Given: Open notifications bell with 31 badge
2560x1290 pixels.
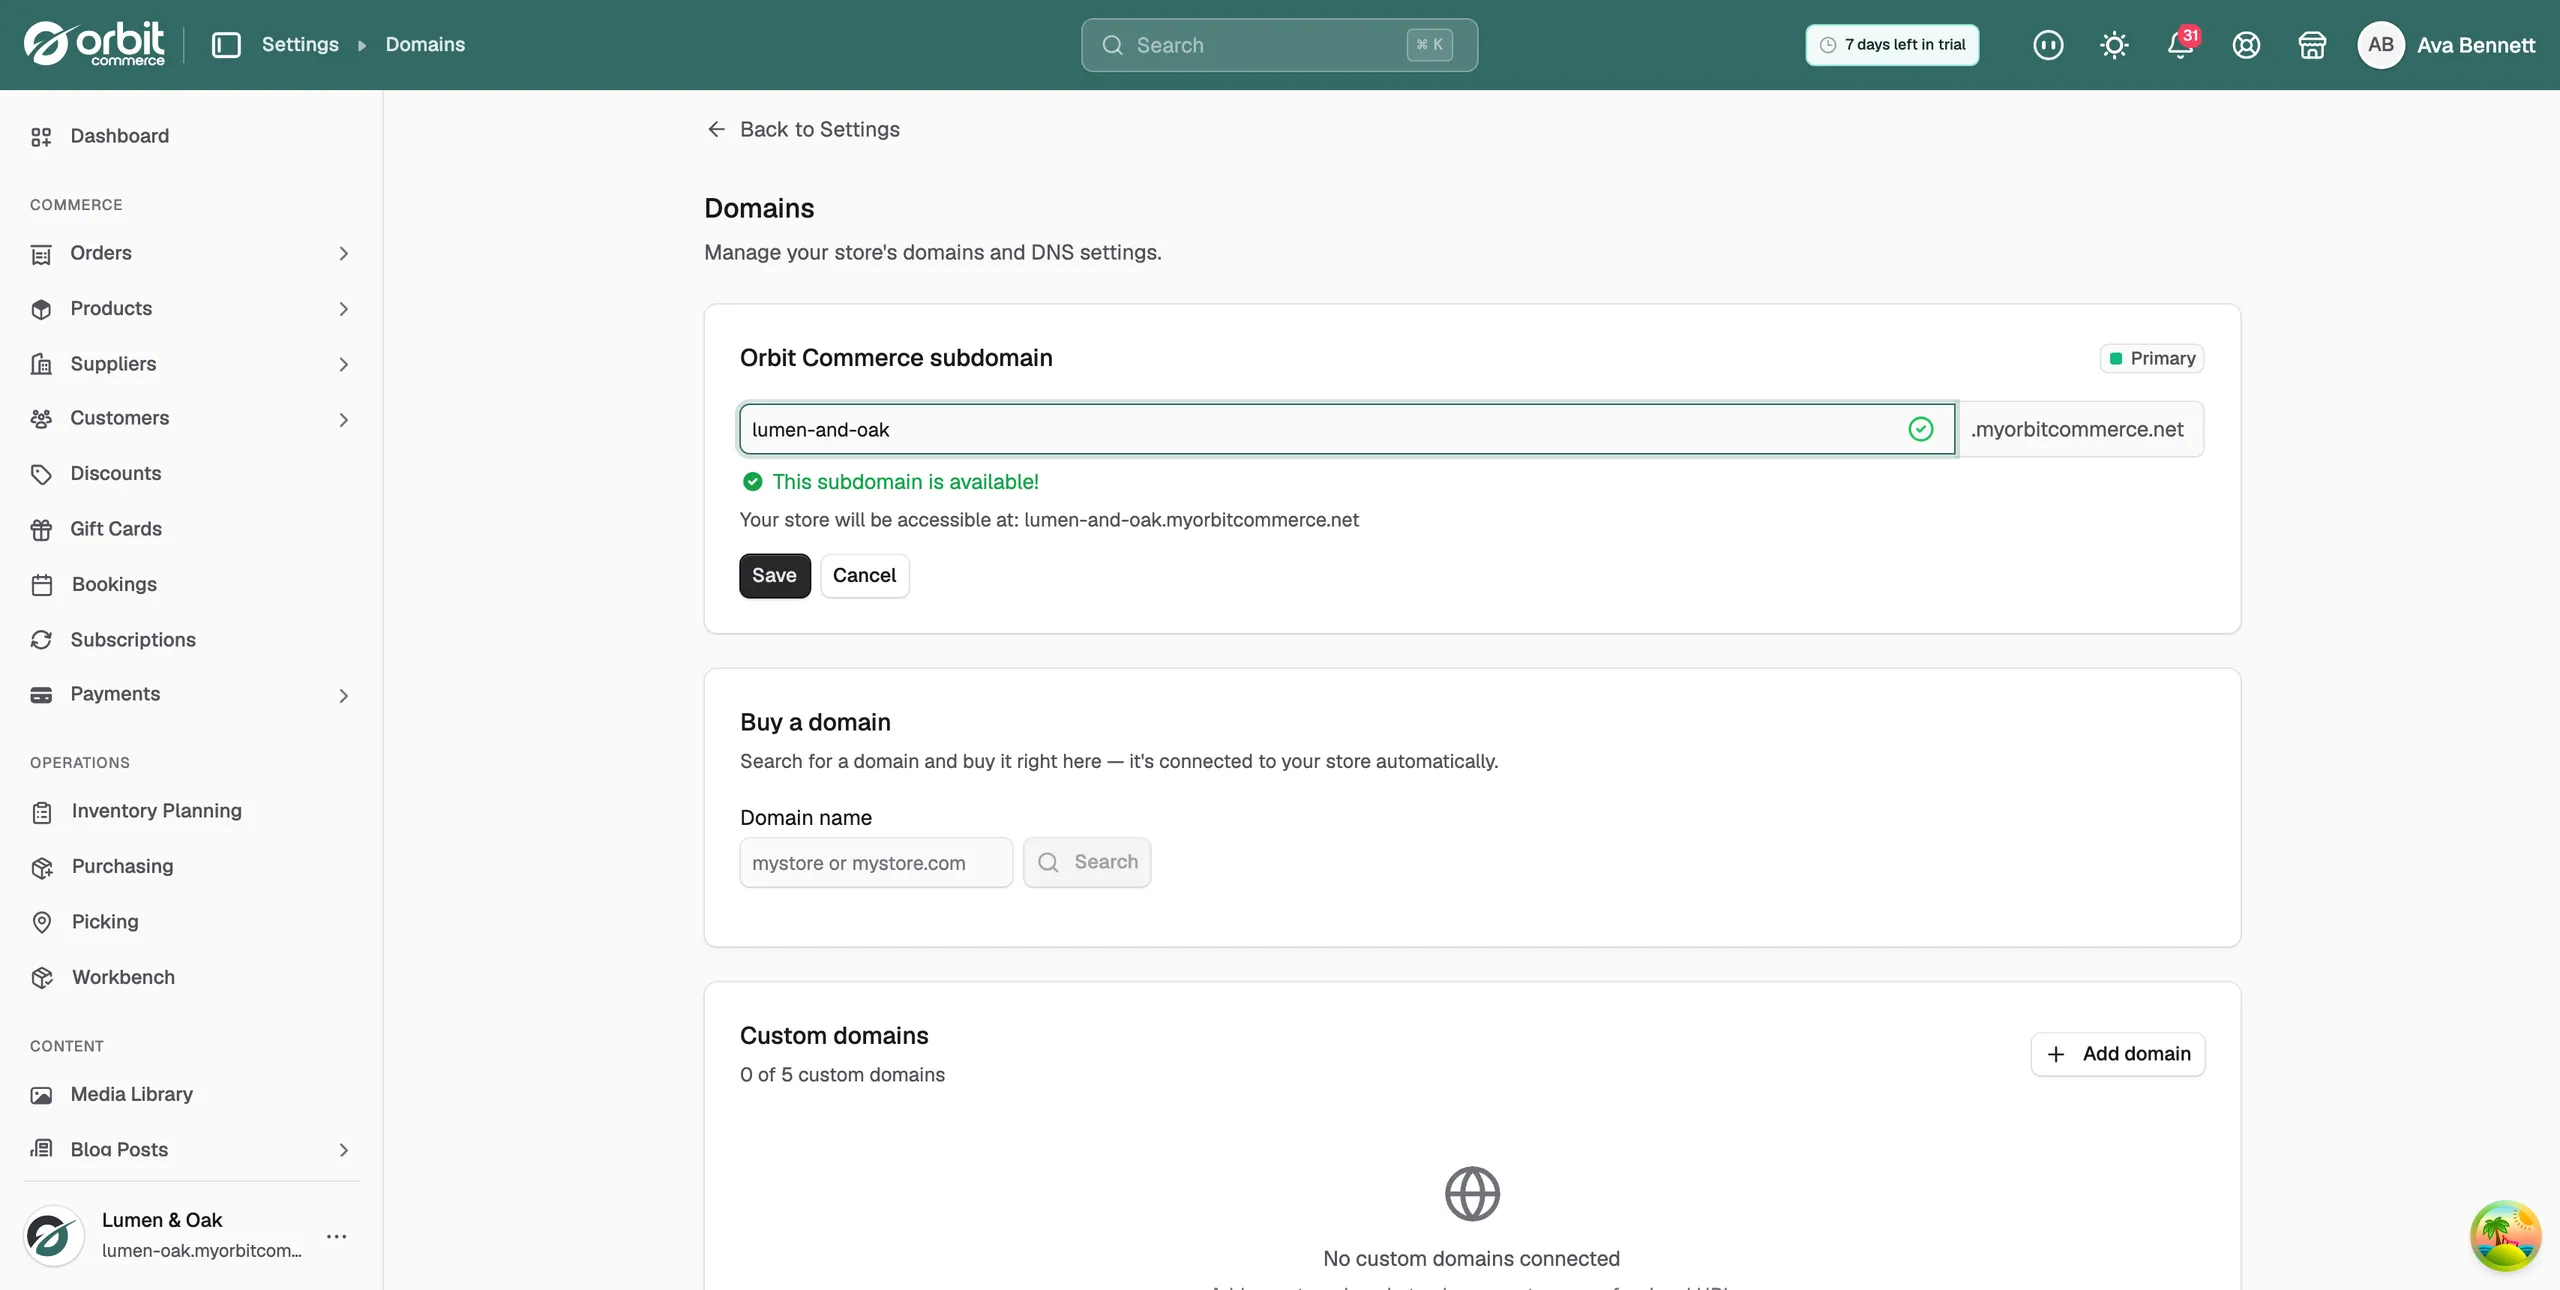Looking at the screenshot, I should [2181, 45].
